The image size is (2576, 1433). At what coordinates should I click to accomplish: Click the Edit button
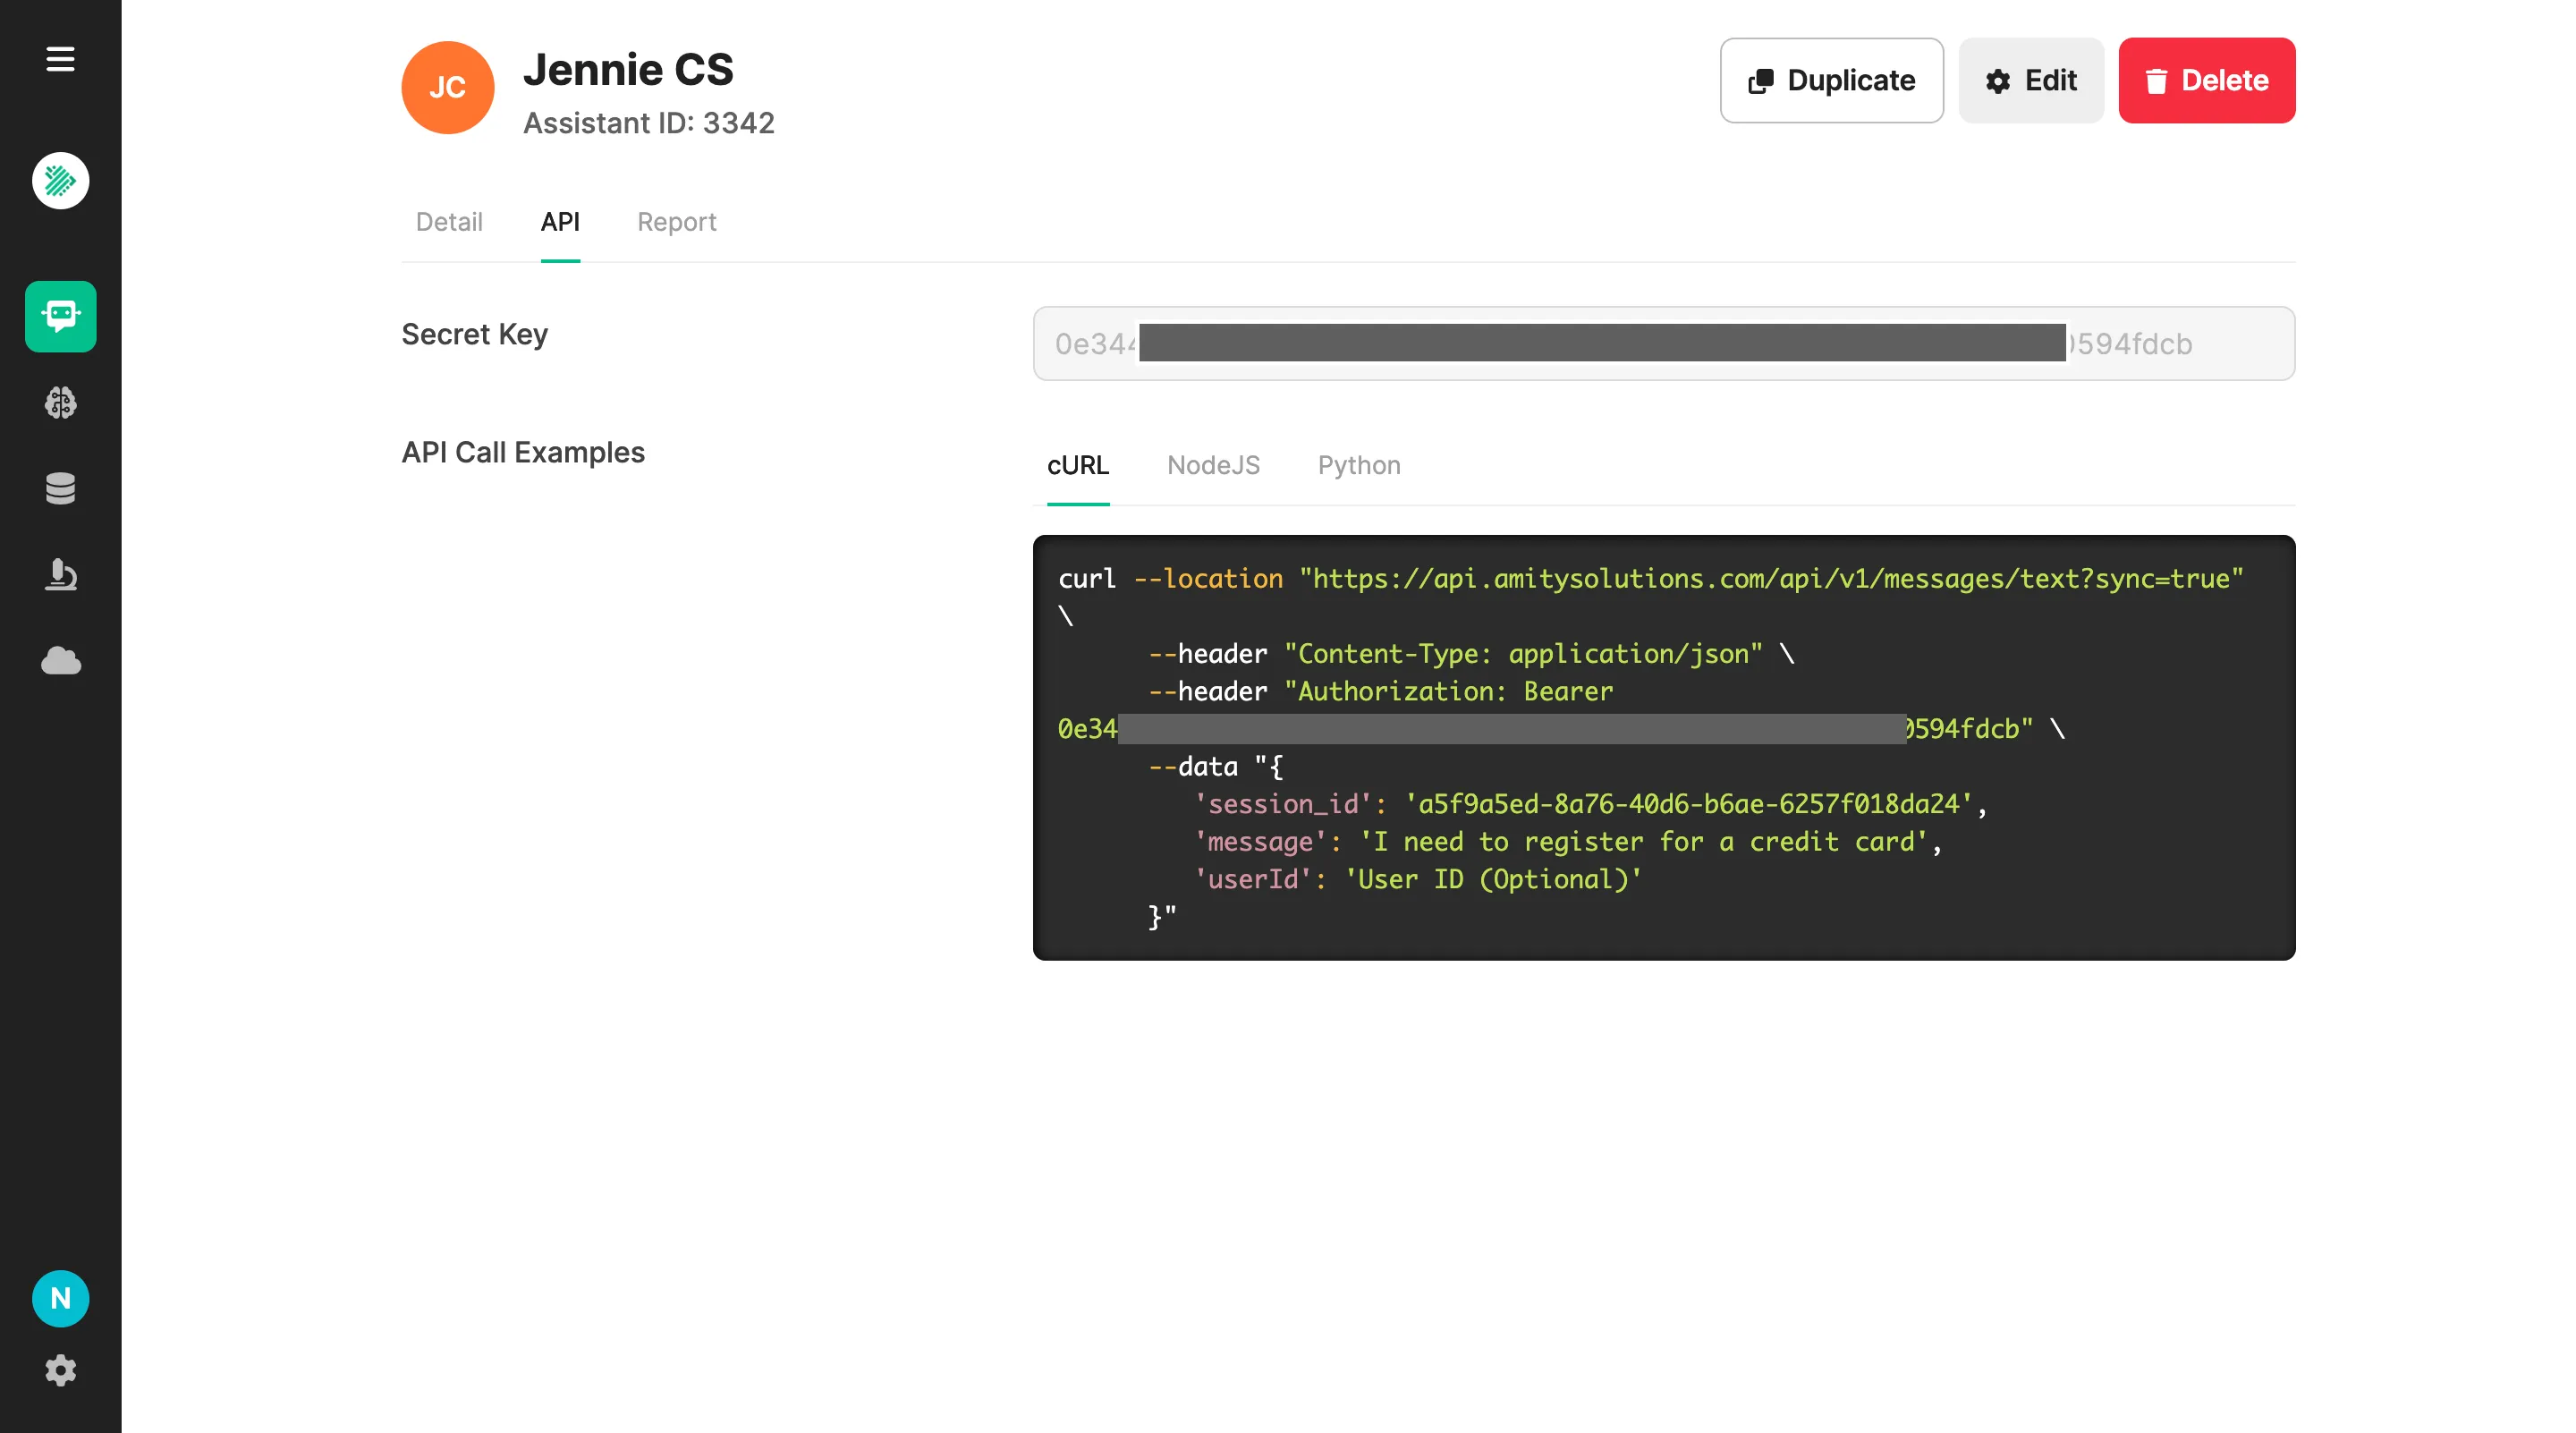2031,81
